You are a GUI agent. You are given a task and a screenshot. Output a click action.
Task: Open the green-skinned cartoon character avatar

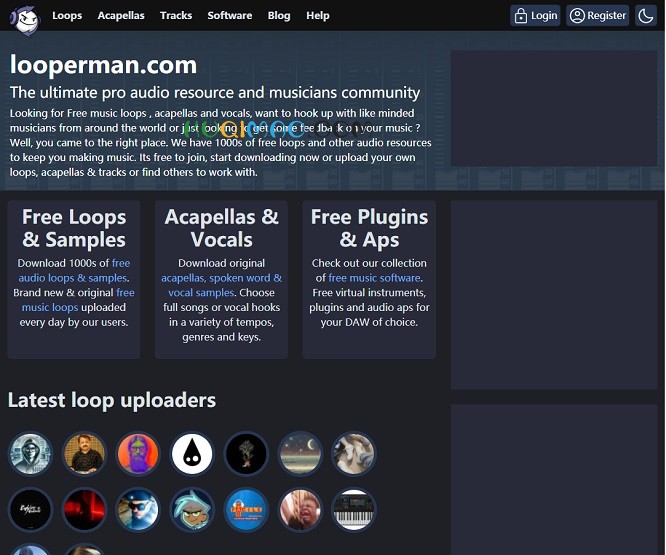click(192, 509)
